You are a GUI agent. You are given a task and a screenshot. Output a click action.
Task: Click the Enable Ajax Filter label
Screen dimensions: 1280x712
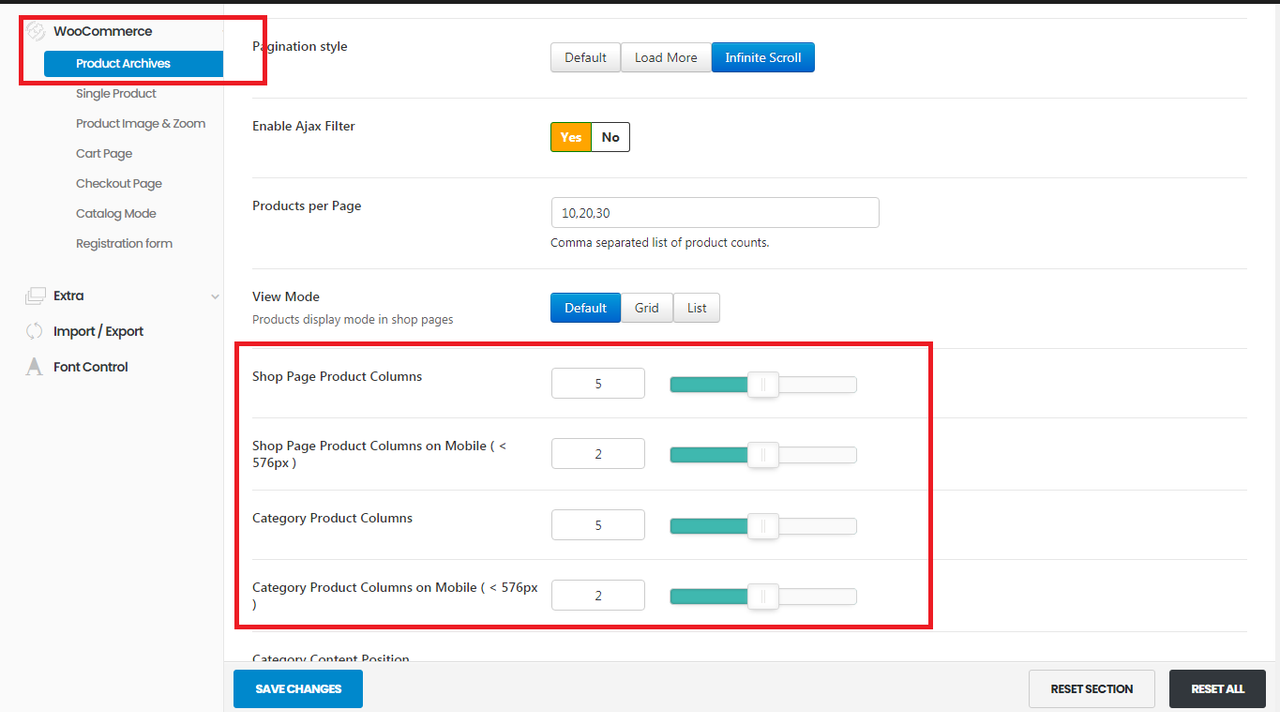[x=303, y=126]
